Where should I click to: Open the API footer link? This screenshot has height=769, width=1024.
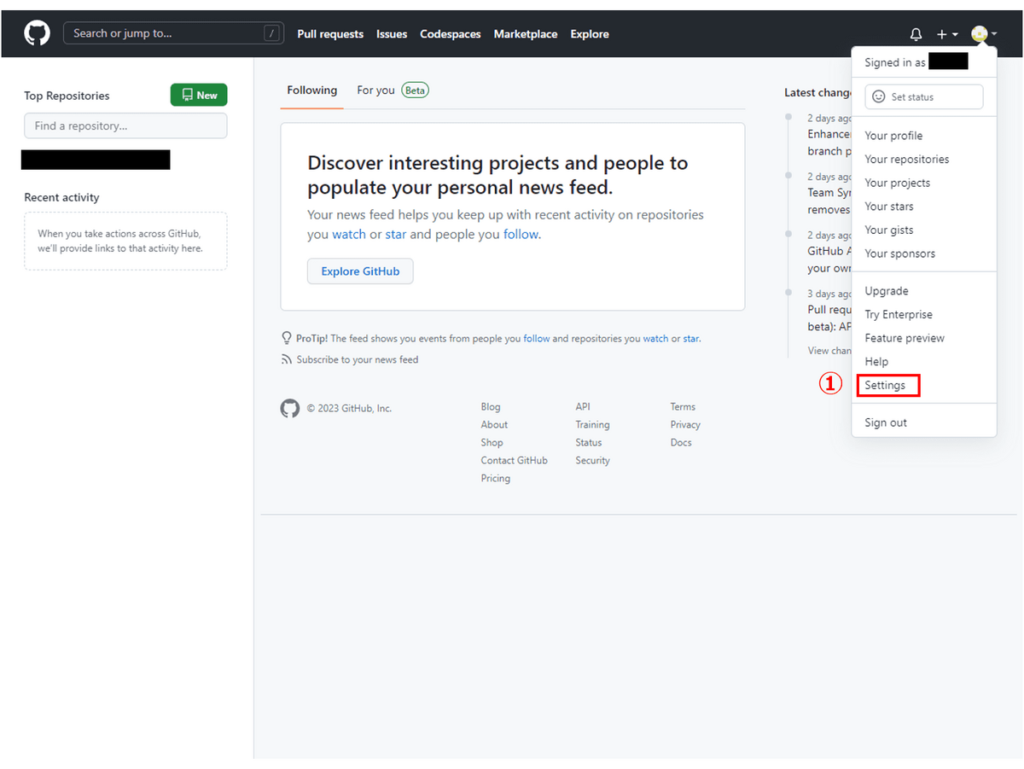[583, 406]
